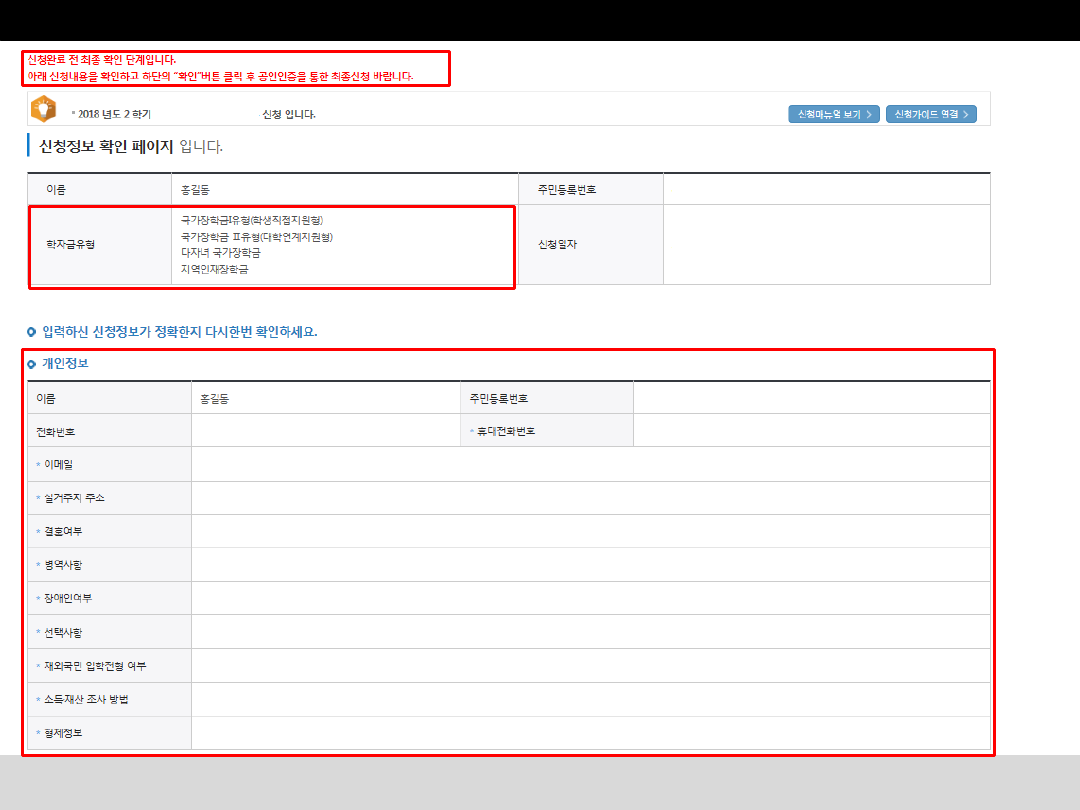Click the 휴대전화번호 value cell
Viewport: 1080px width, 810px height.
[811, 431]
